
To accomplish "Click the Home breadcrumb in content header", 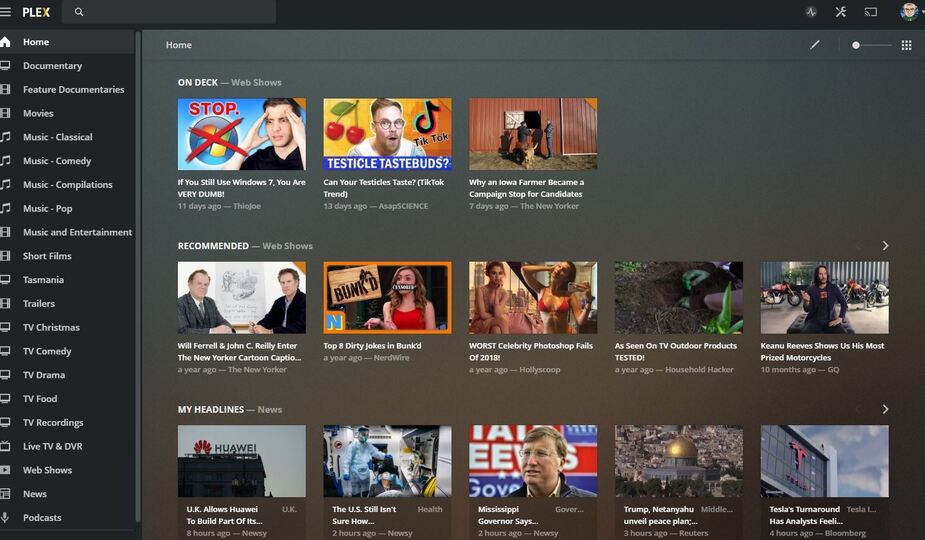I will 179,45.
